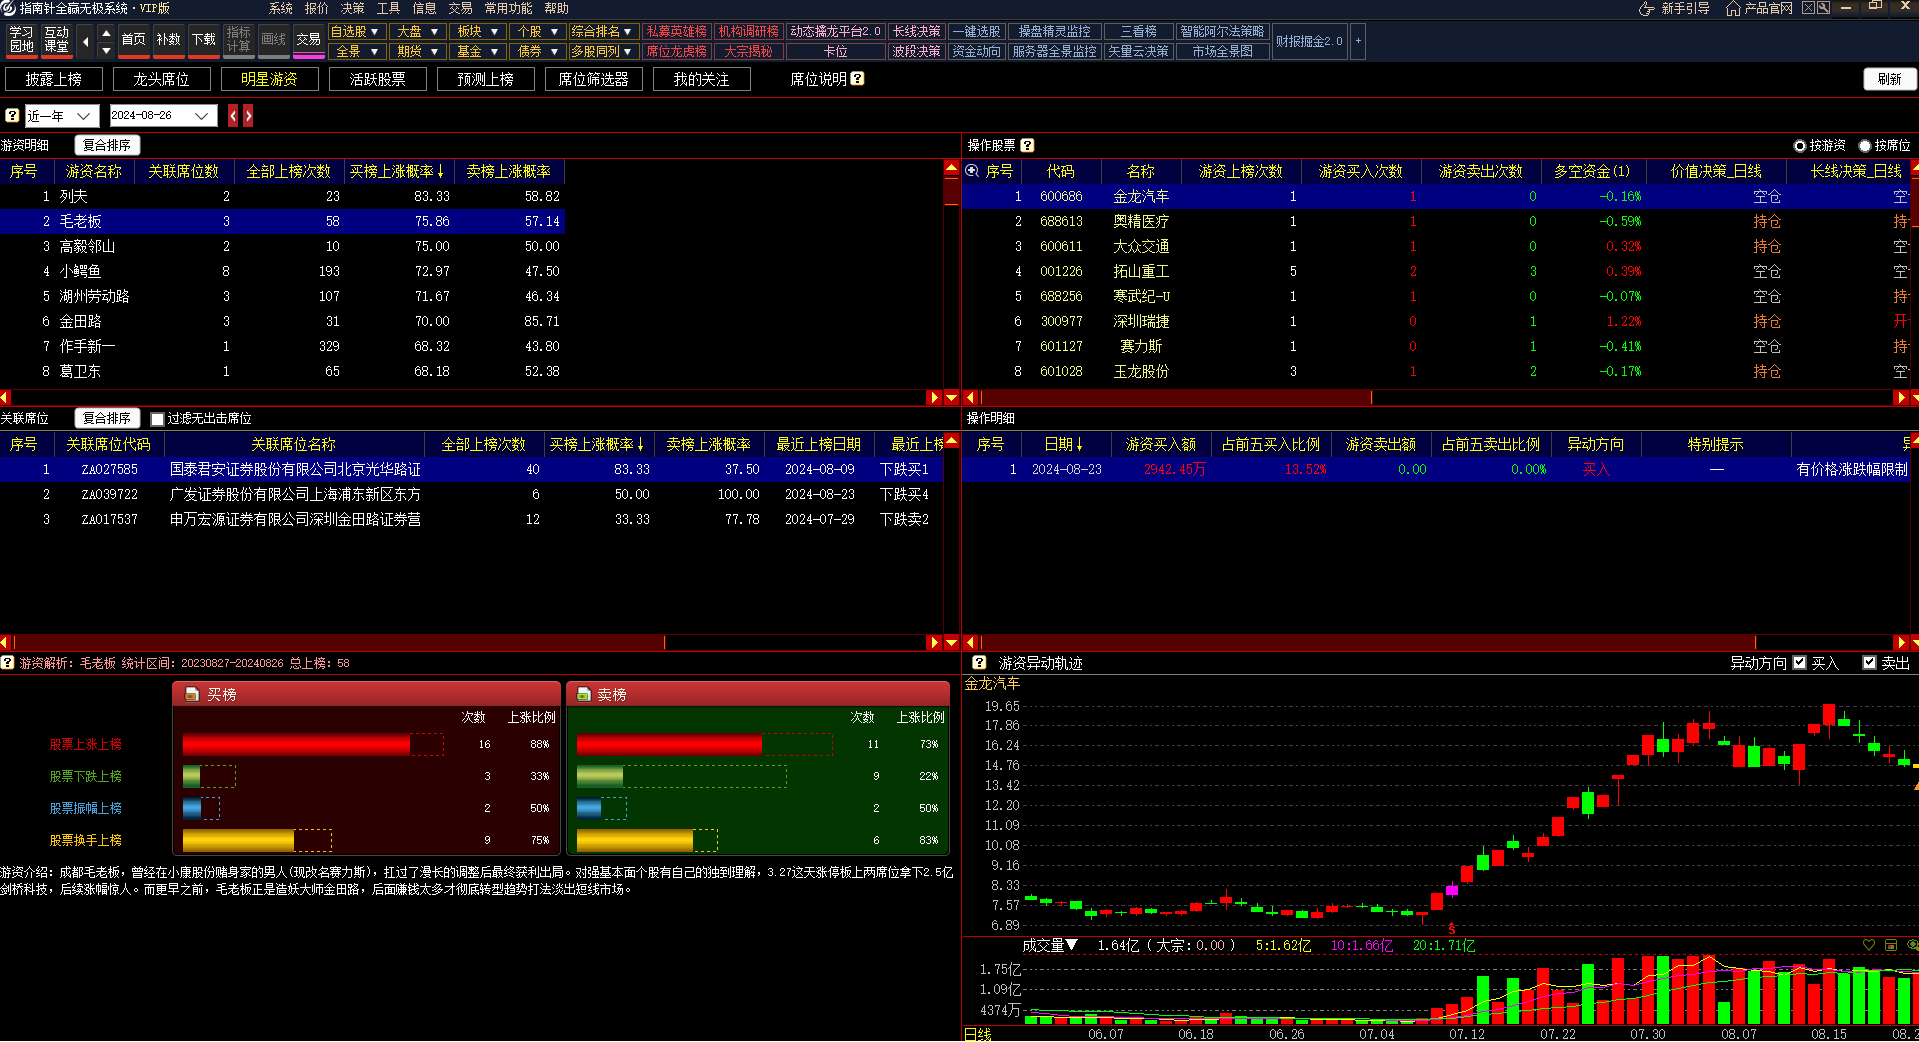Click the magnifier icon in 操作股票 header
Image resolution: width=1919 pixels, height=1042 pixels.
click(x=971, y=171)
